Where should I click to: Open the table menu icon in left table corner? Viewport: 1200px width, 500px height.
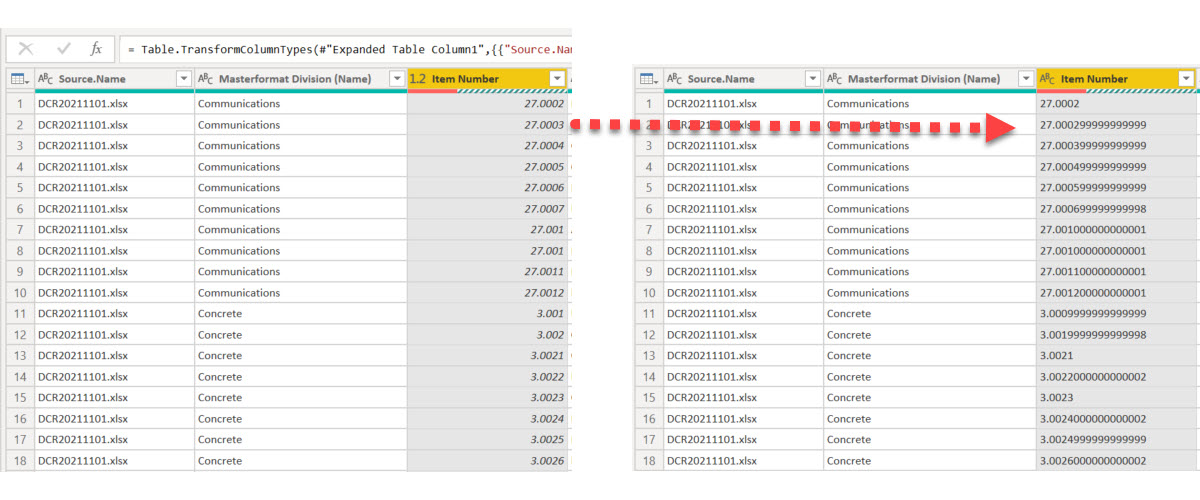19,79
